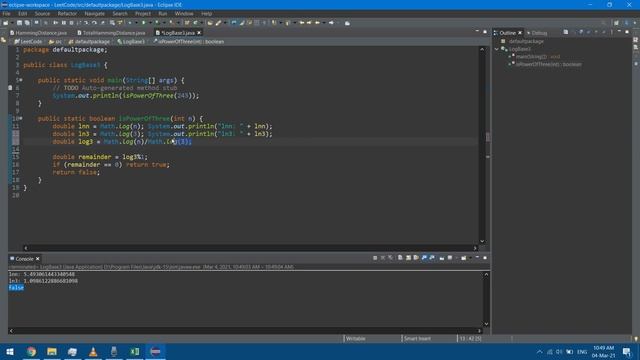Click the Open Type toolbar icon

(210, 23)
